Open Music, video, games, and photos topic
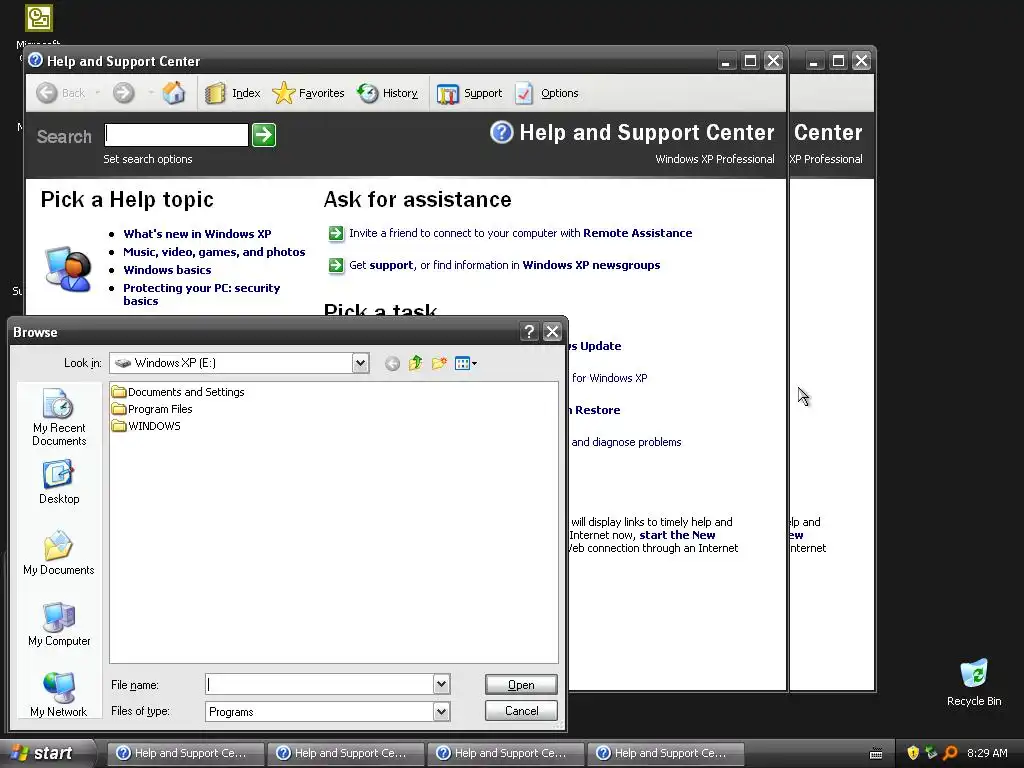 [214, 252]
